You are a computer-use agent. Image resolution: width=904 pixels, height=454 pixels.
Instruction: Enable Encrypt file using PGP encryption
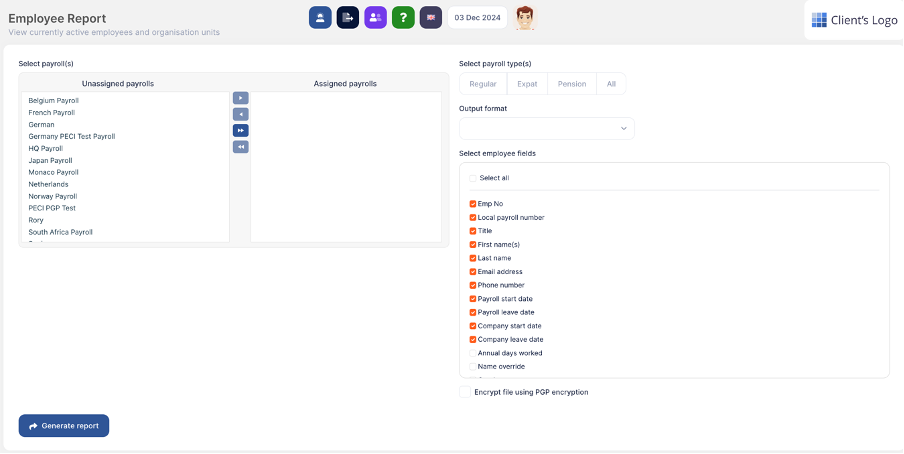click(464, 392)
